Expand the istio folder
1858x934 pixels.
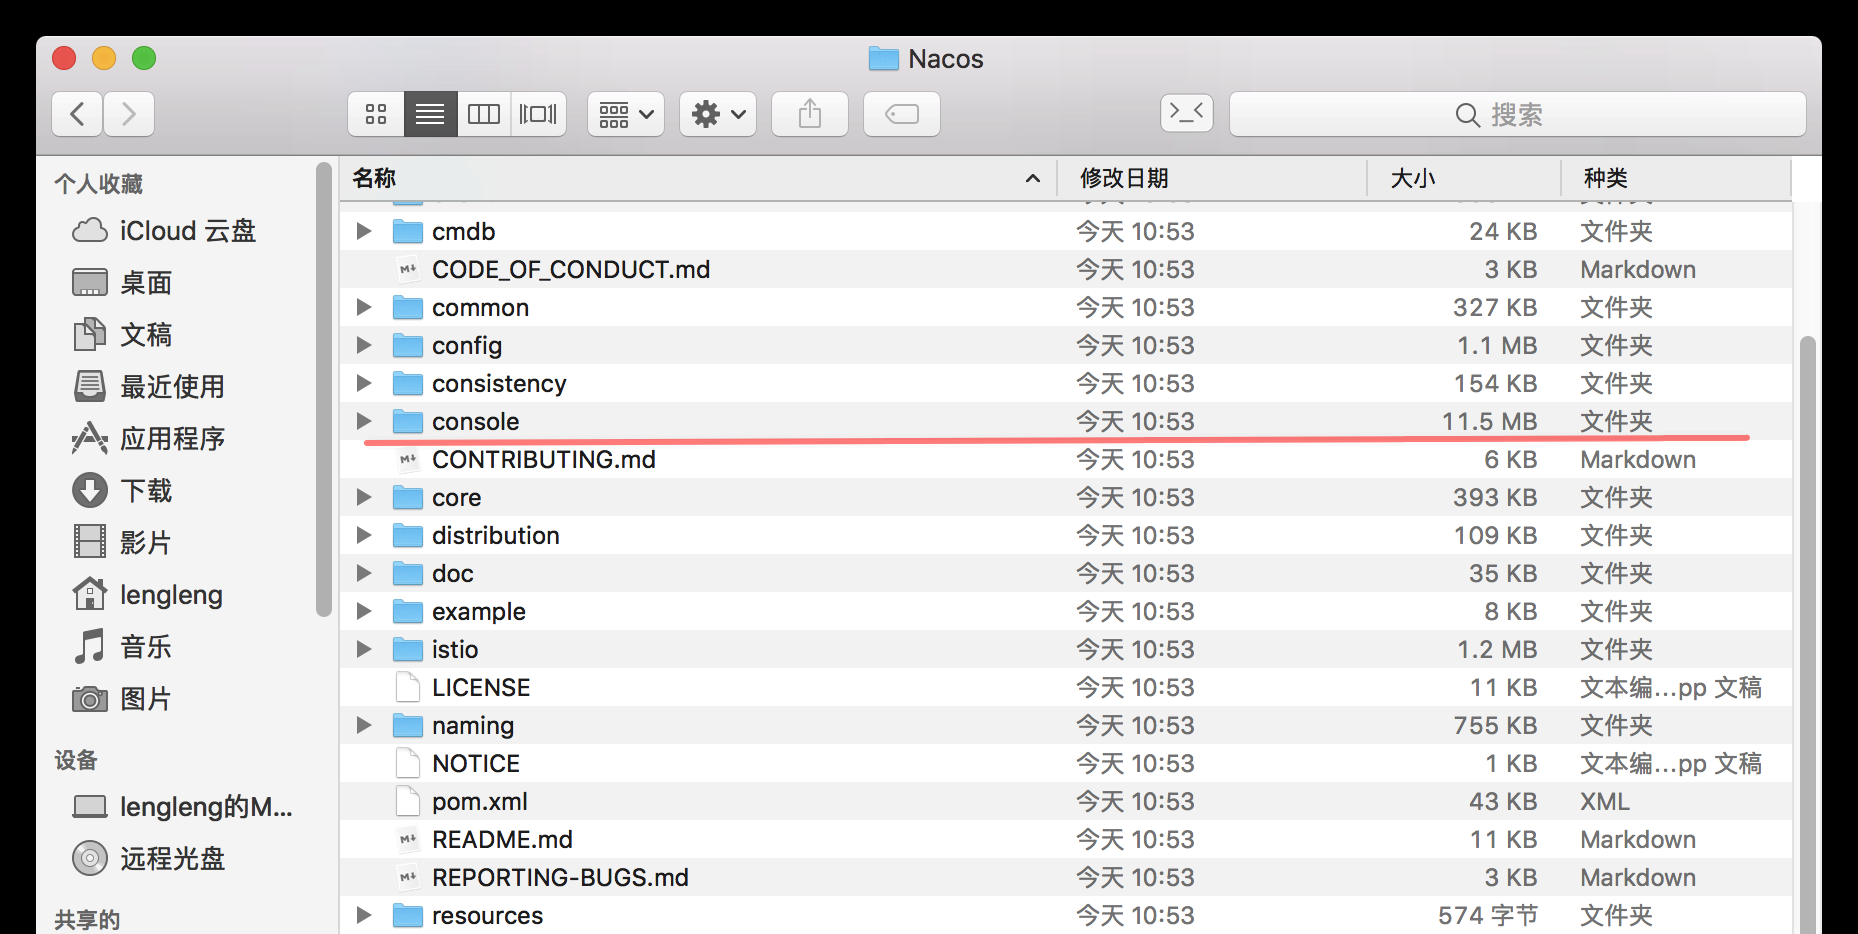coord(364,649)
